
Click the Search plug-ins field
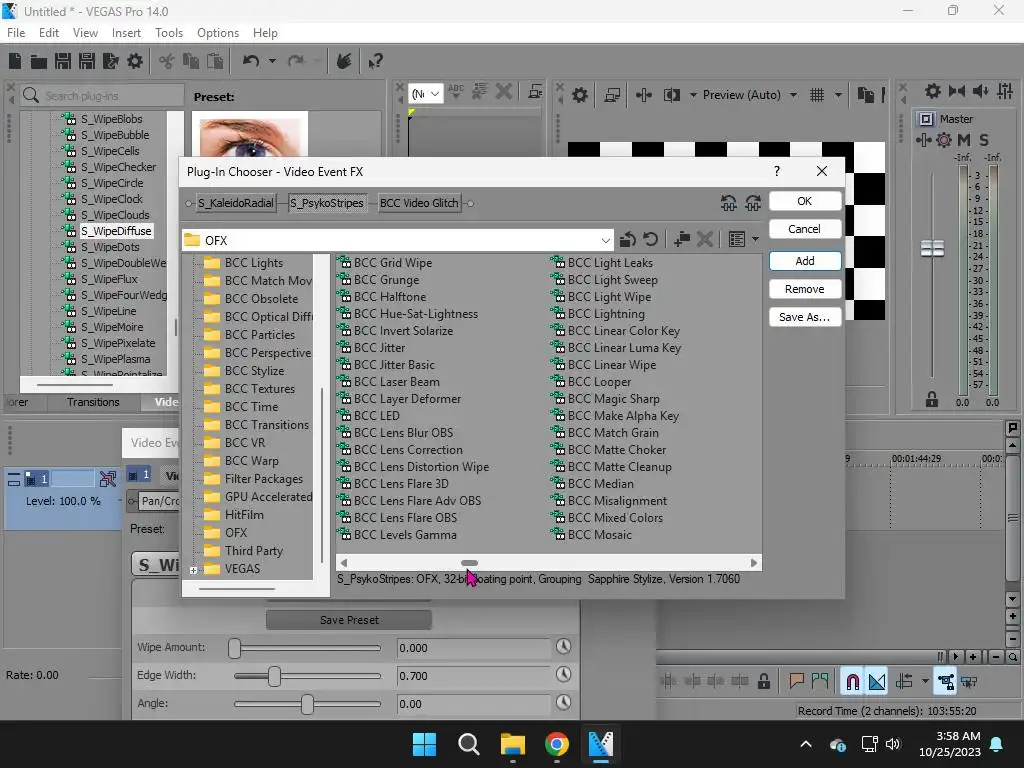[x=103, y=95]
